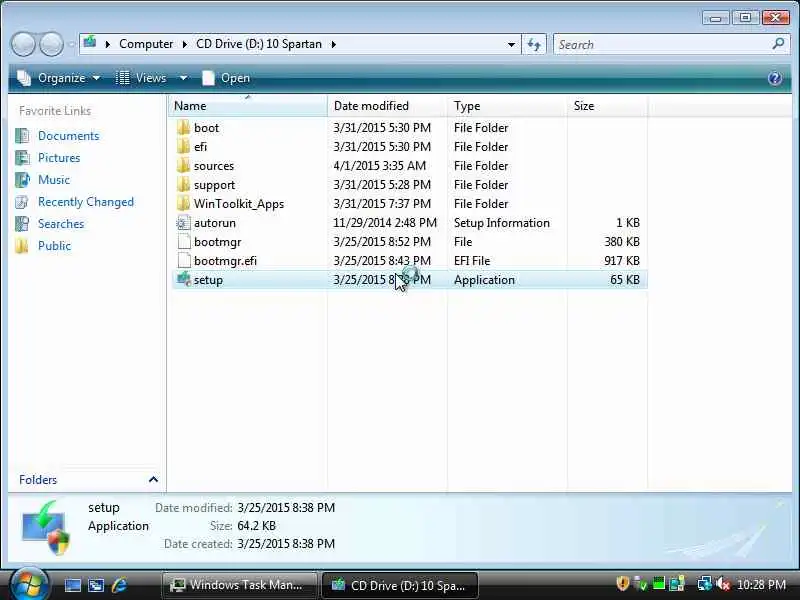Click 'EFI File' type cell
Screen dimensions: 800x600
pyautogui.click(x=472, y=261)
